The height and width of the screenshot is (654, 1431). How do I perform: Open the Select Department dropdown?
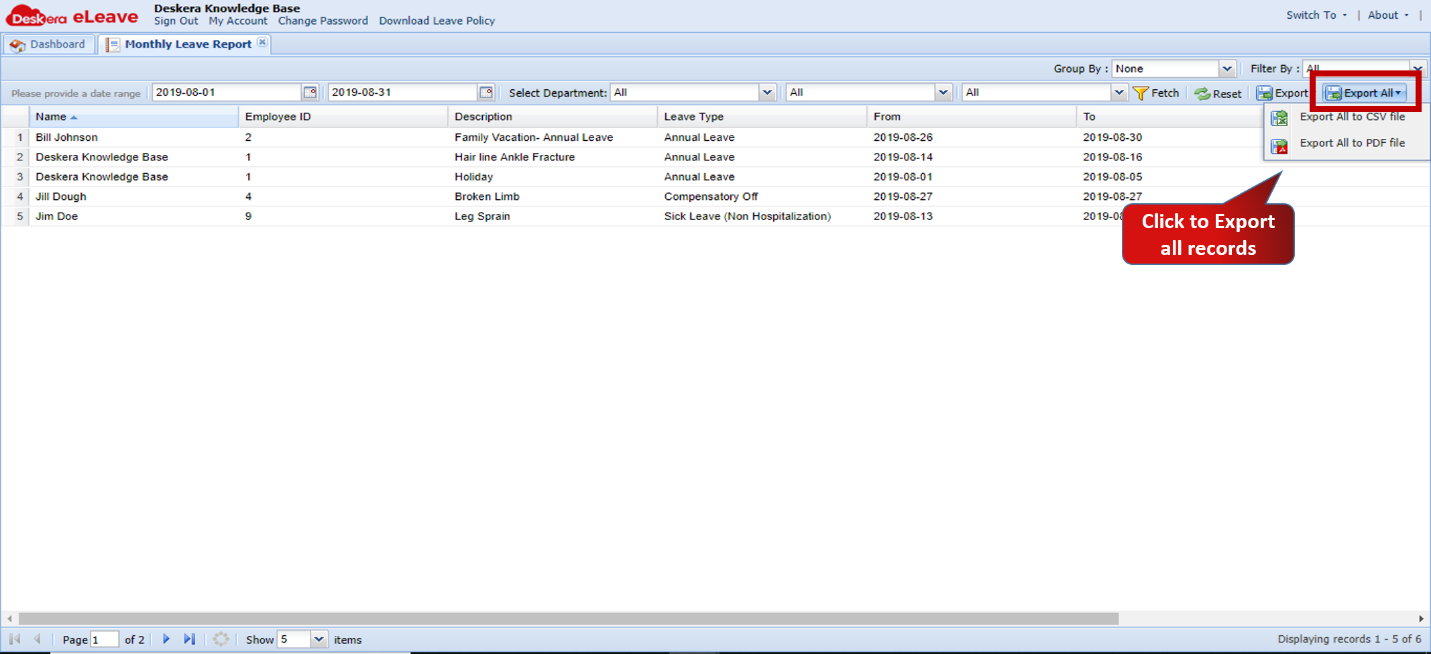click(767, 92)
